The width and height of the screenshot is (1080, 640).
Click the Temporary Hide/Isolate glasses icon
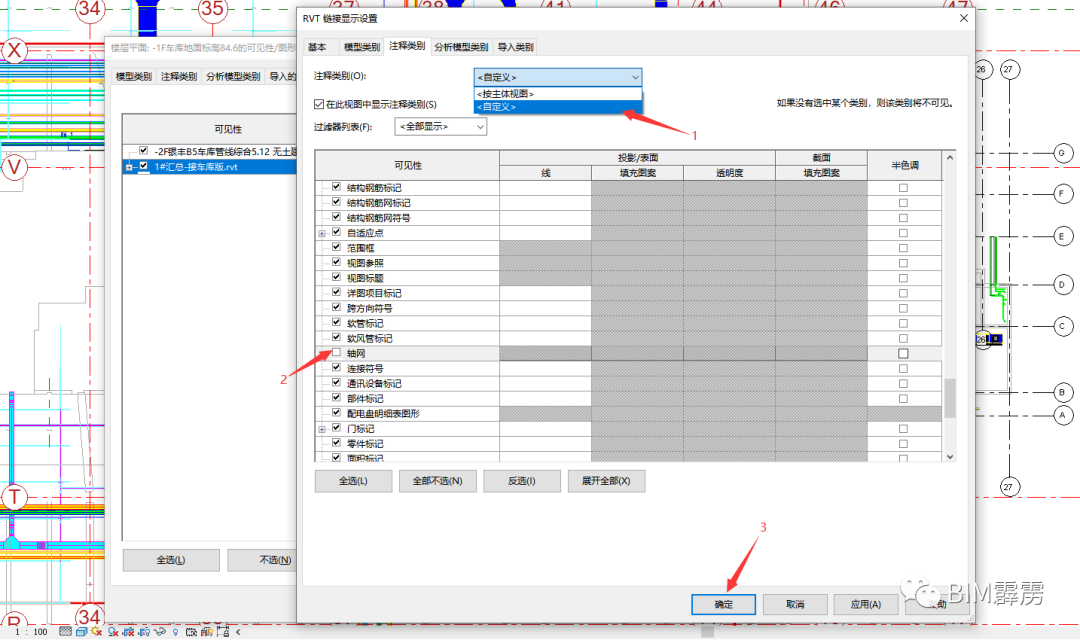160,631
